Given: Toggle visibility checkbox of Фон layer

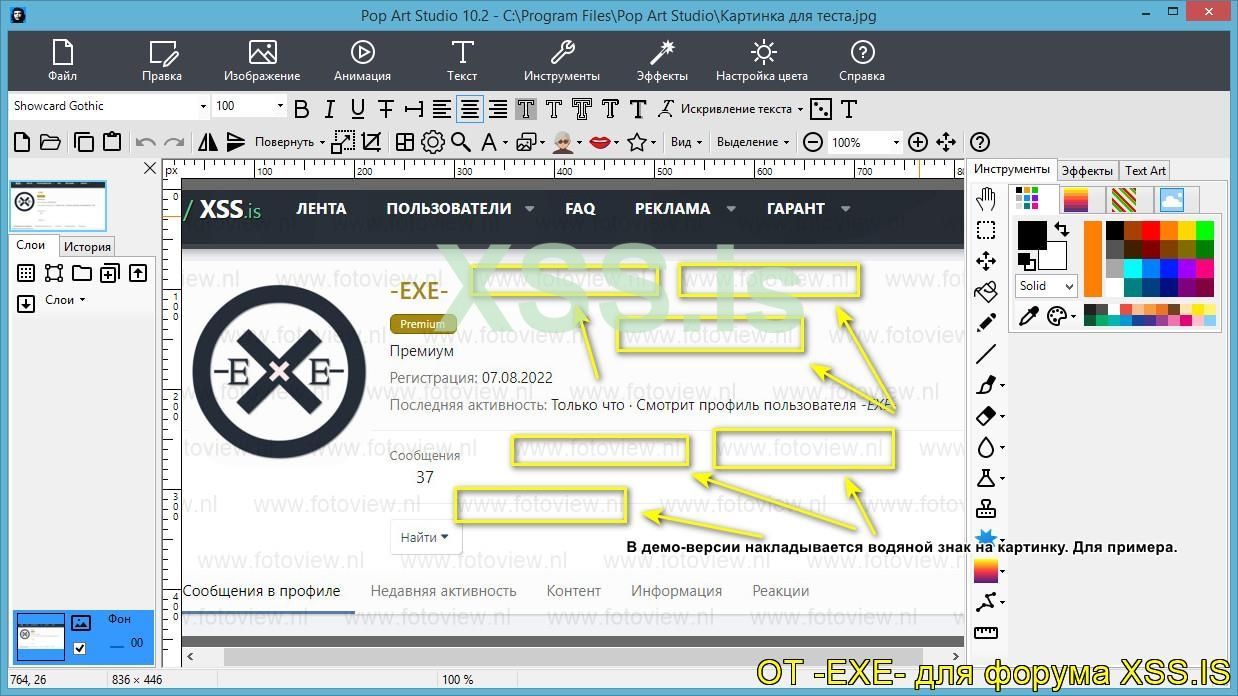Looking at the screenshot, I should tap(80, 648).
